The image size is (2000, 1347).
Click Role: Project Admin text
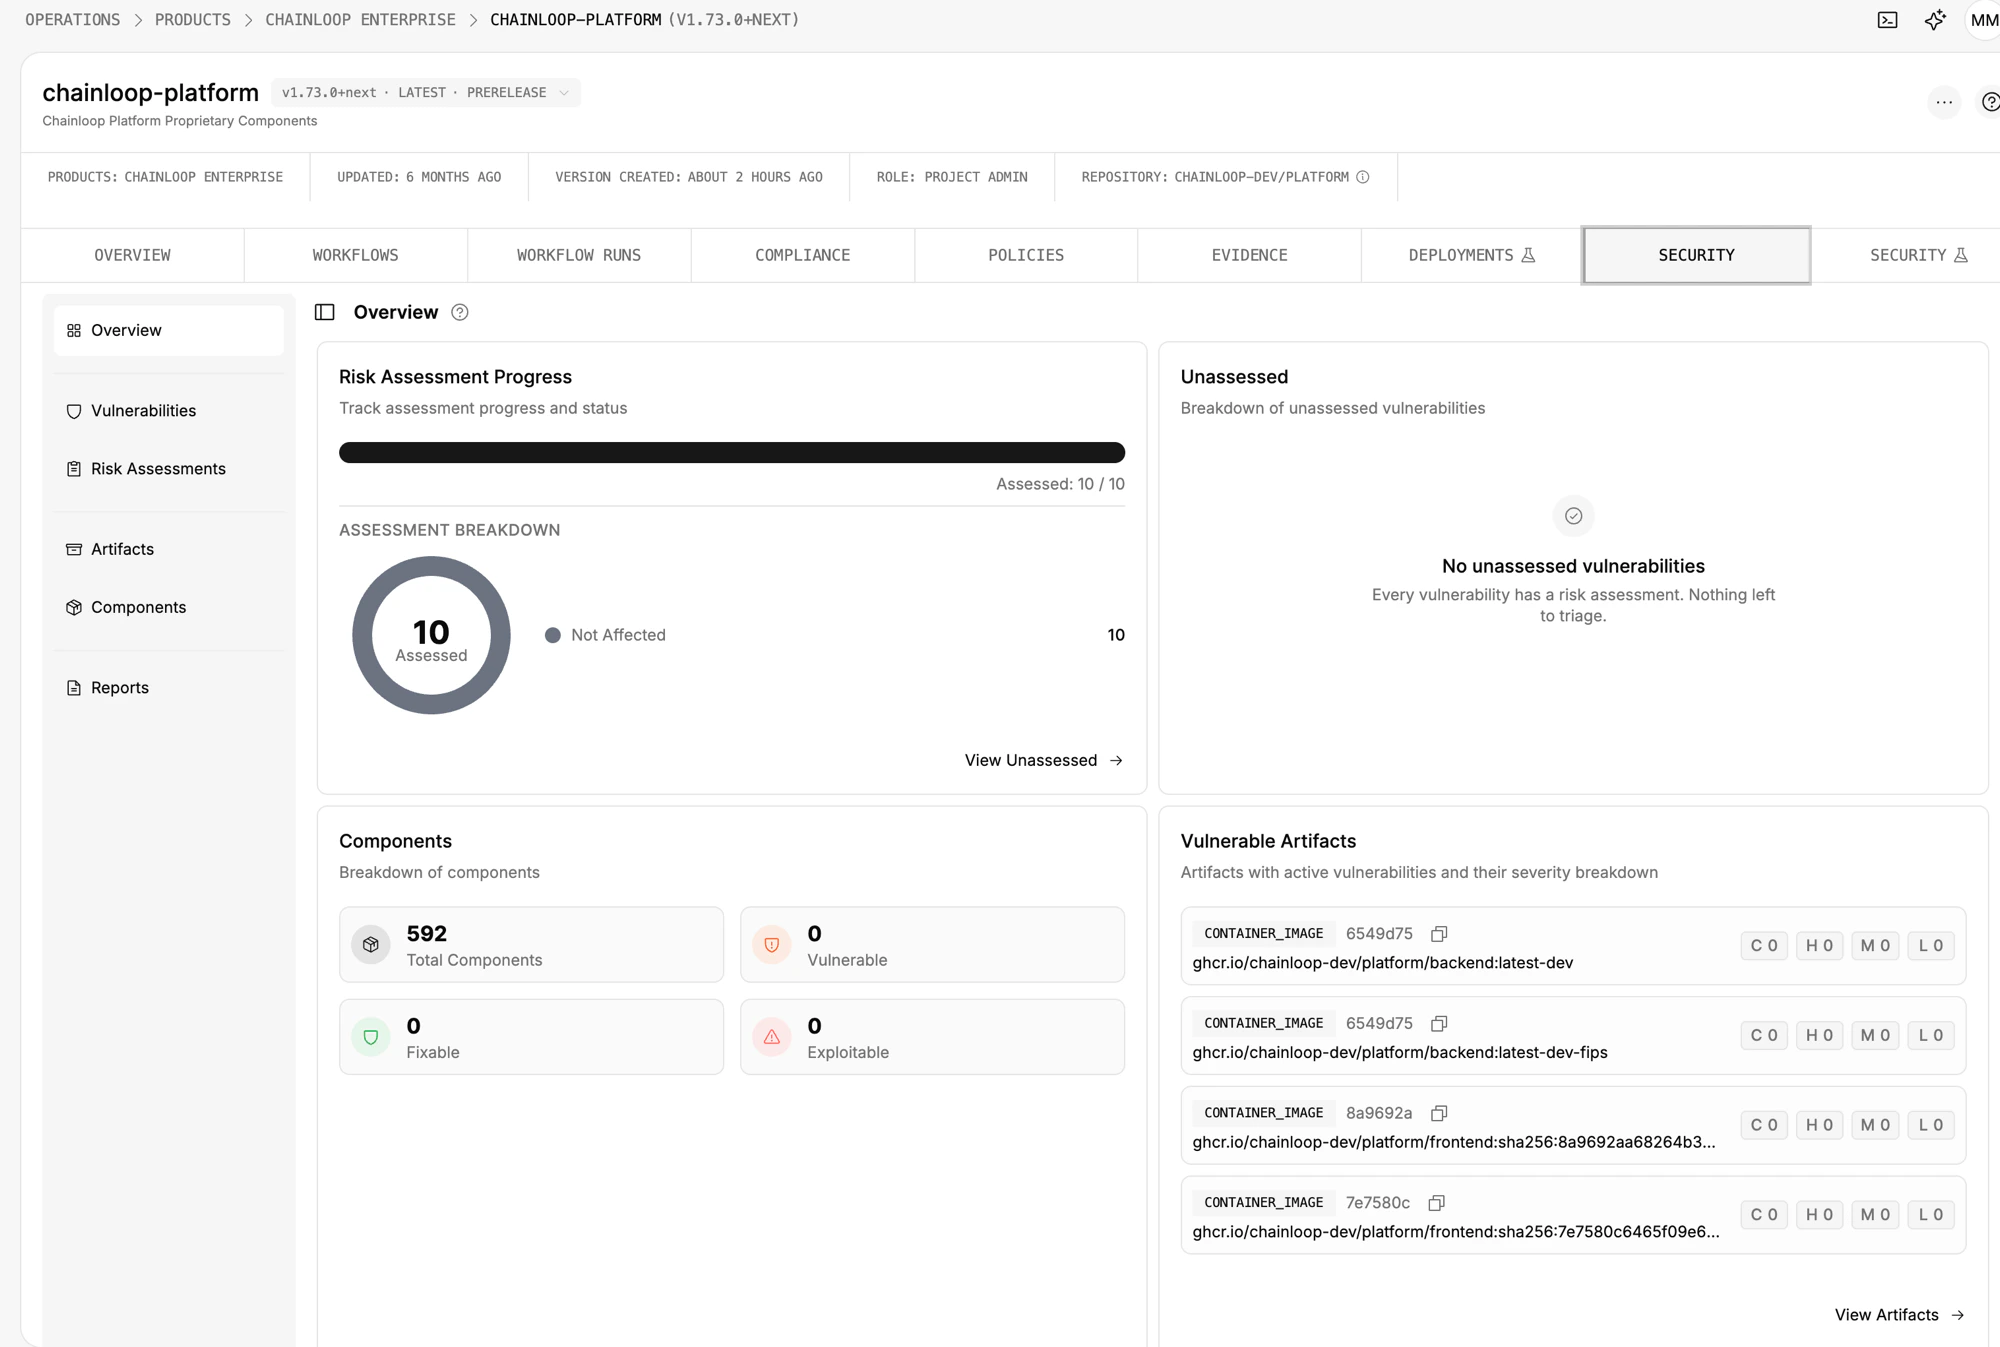(x=952, y=177)
